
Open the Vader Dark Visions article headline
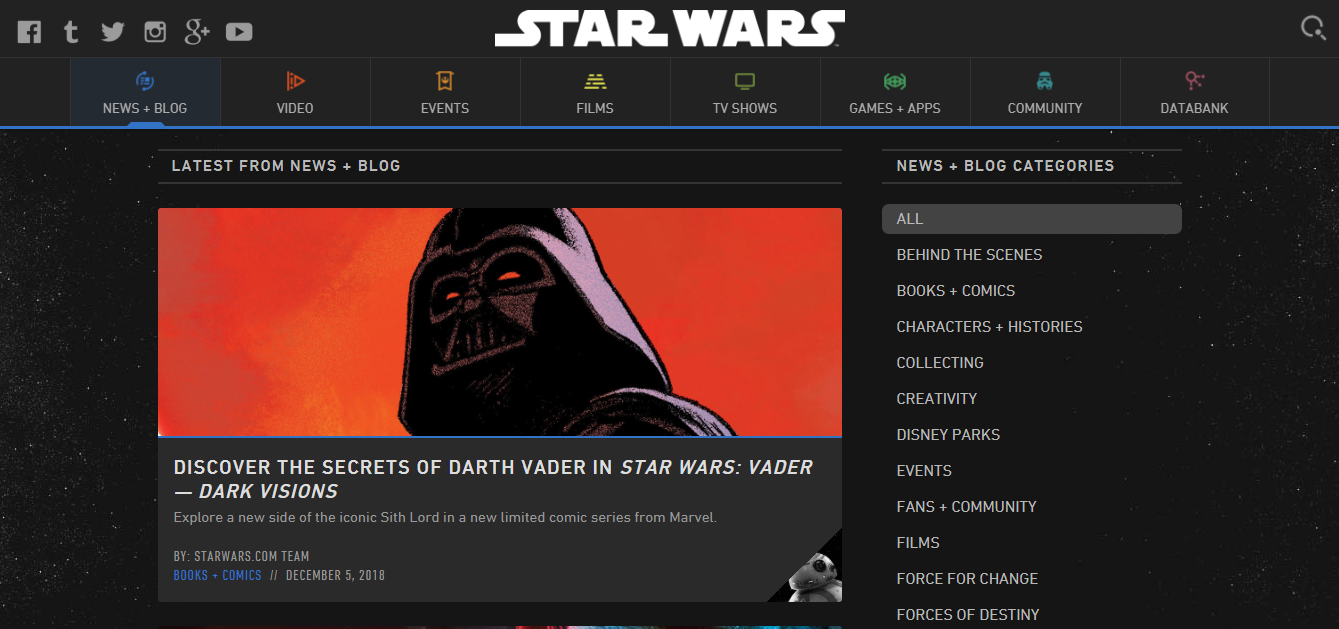493,479
